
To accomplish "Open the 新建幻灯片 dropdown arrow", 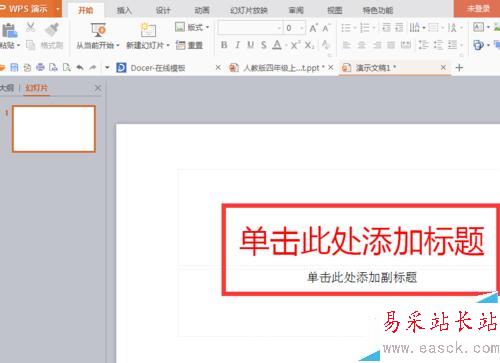I will pyautogui.click(x=168, y=45).
